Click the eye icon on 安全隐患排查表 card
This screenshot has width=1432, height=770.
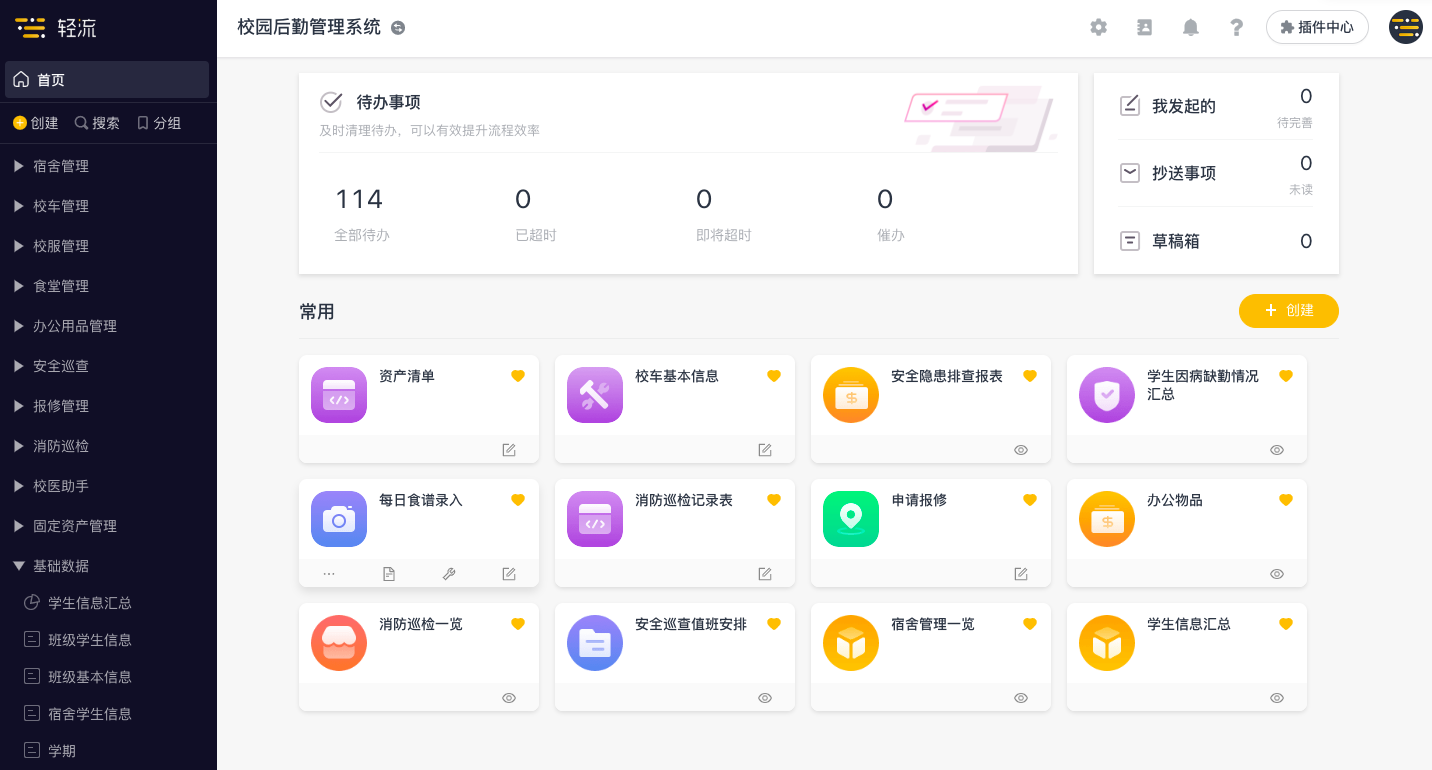(1021, 450)
